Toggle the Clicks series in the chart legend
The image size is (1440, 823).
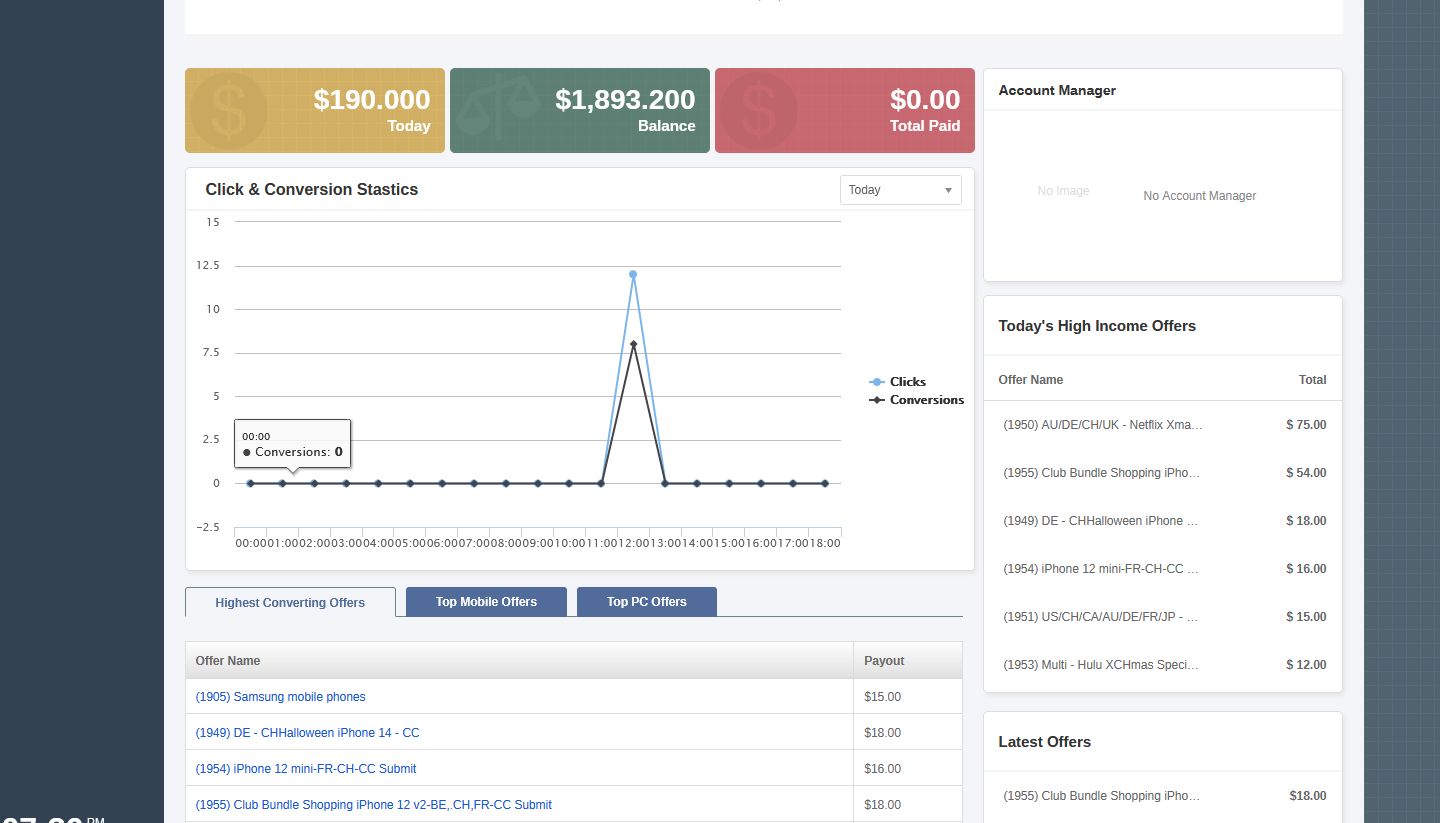tap(898, 382)
